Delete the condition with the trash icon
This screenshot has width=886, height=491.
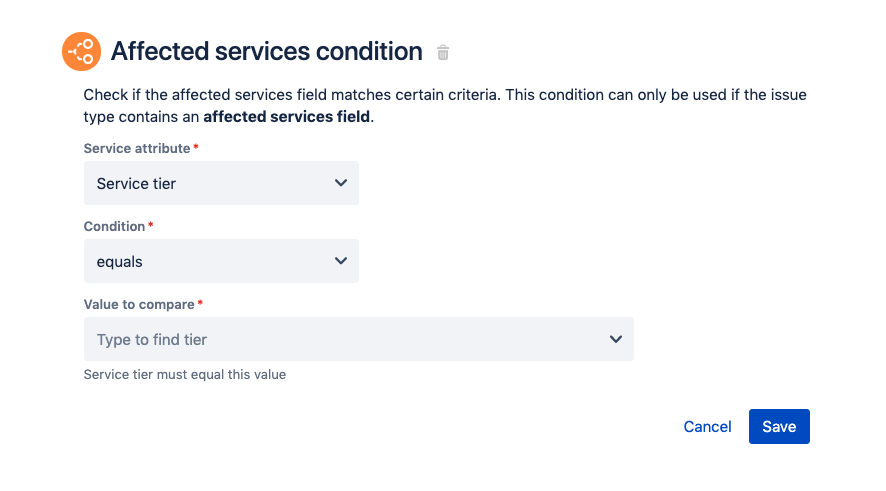444,52
